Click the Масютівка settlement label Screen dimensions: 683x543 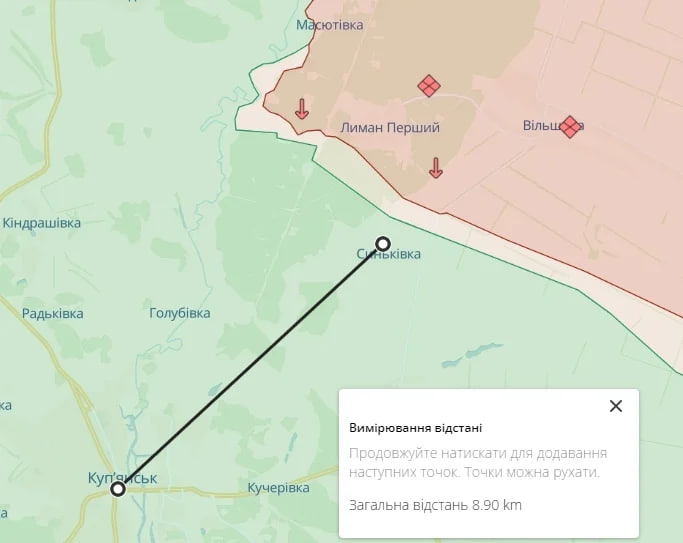(x=330, y=25)
